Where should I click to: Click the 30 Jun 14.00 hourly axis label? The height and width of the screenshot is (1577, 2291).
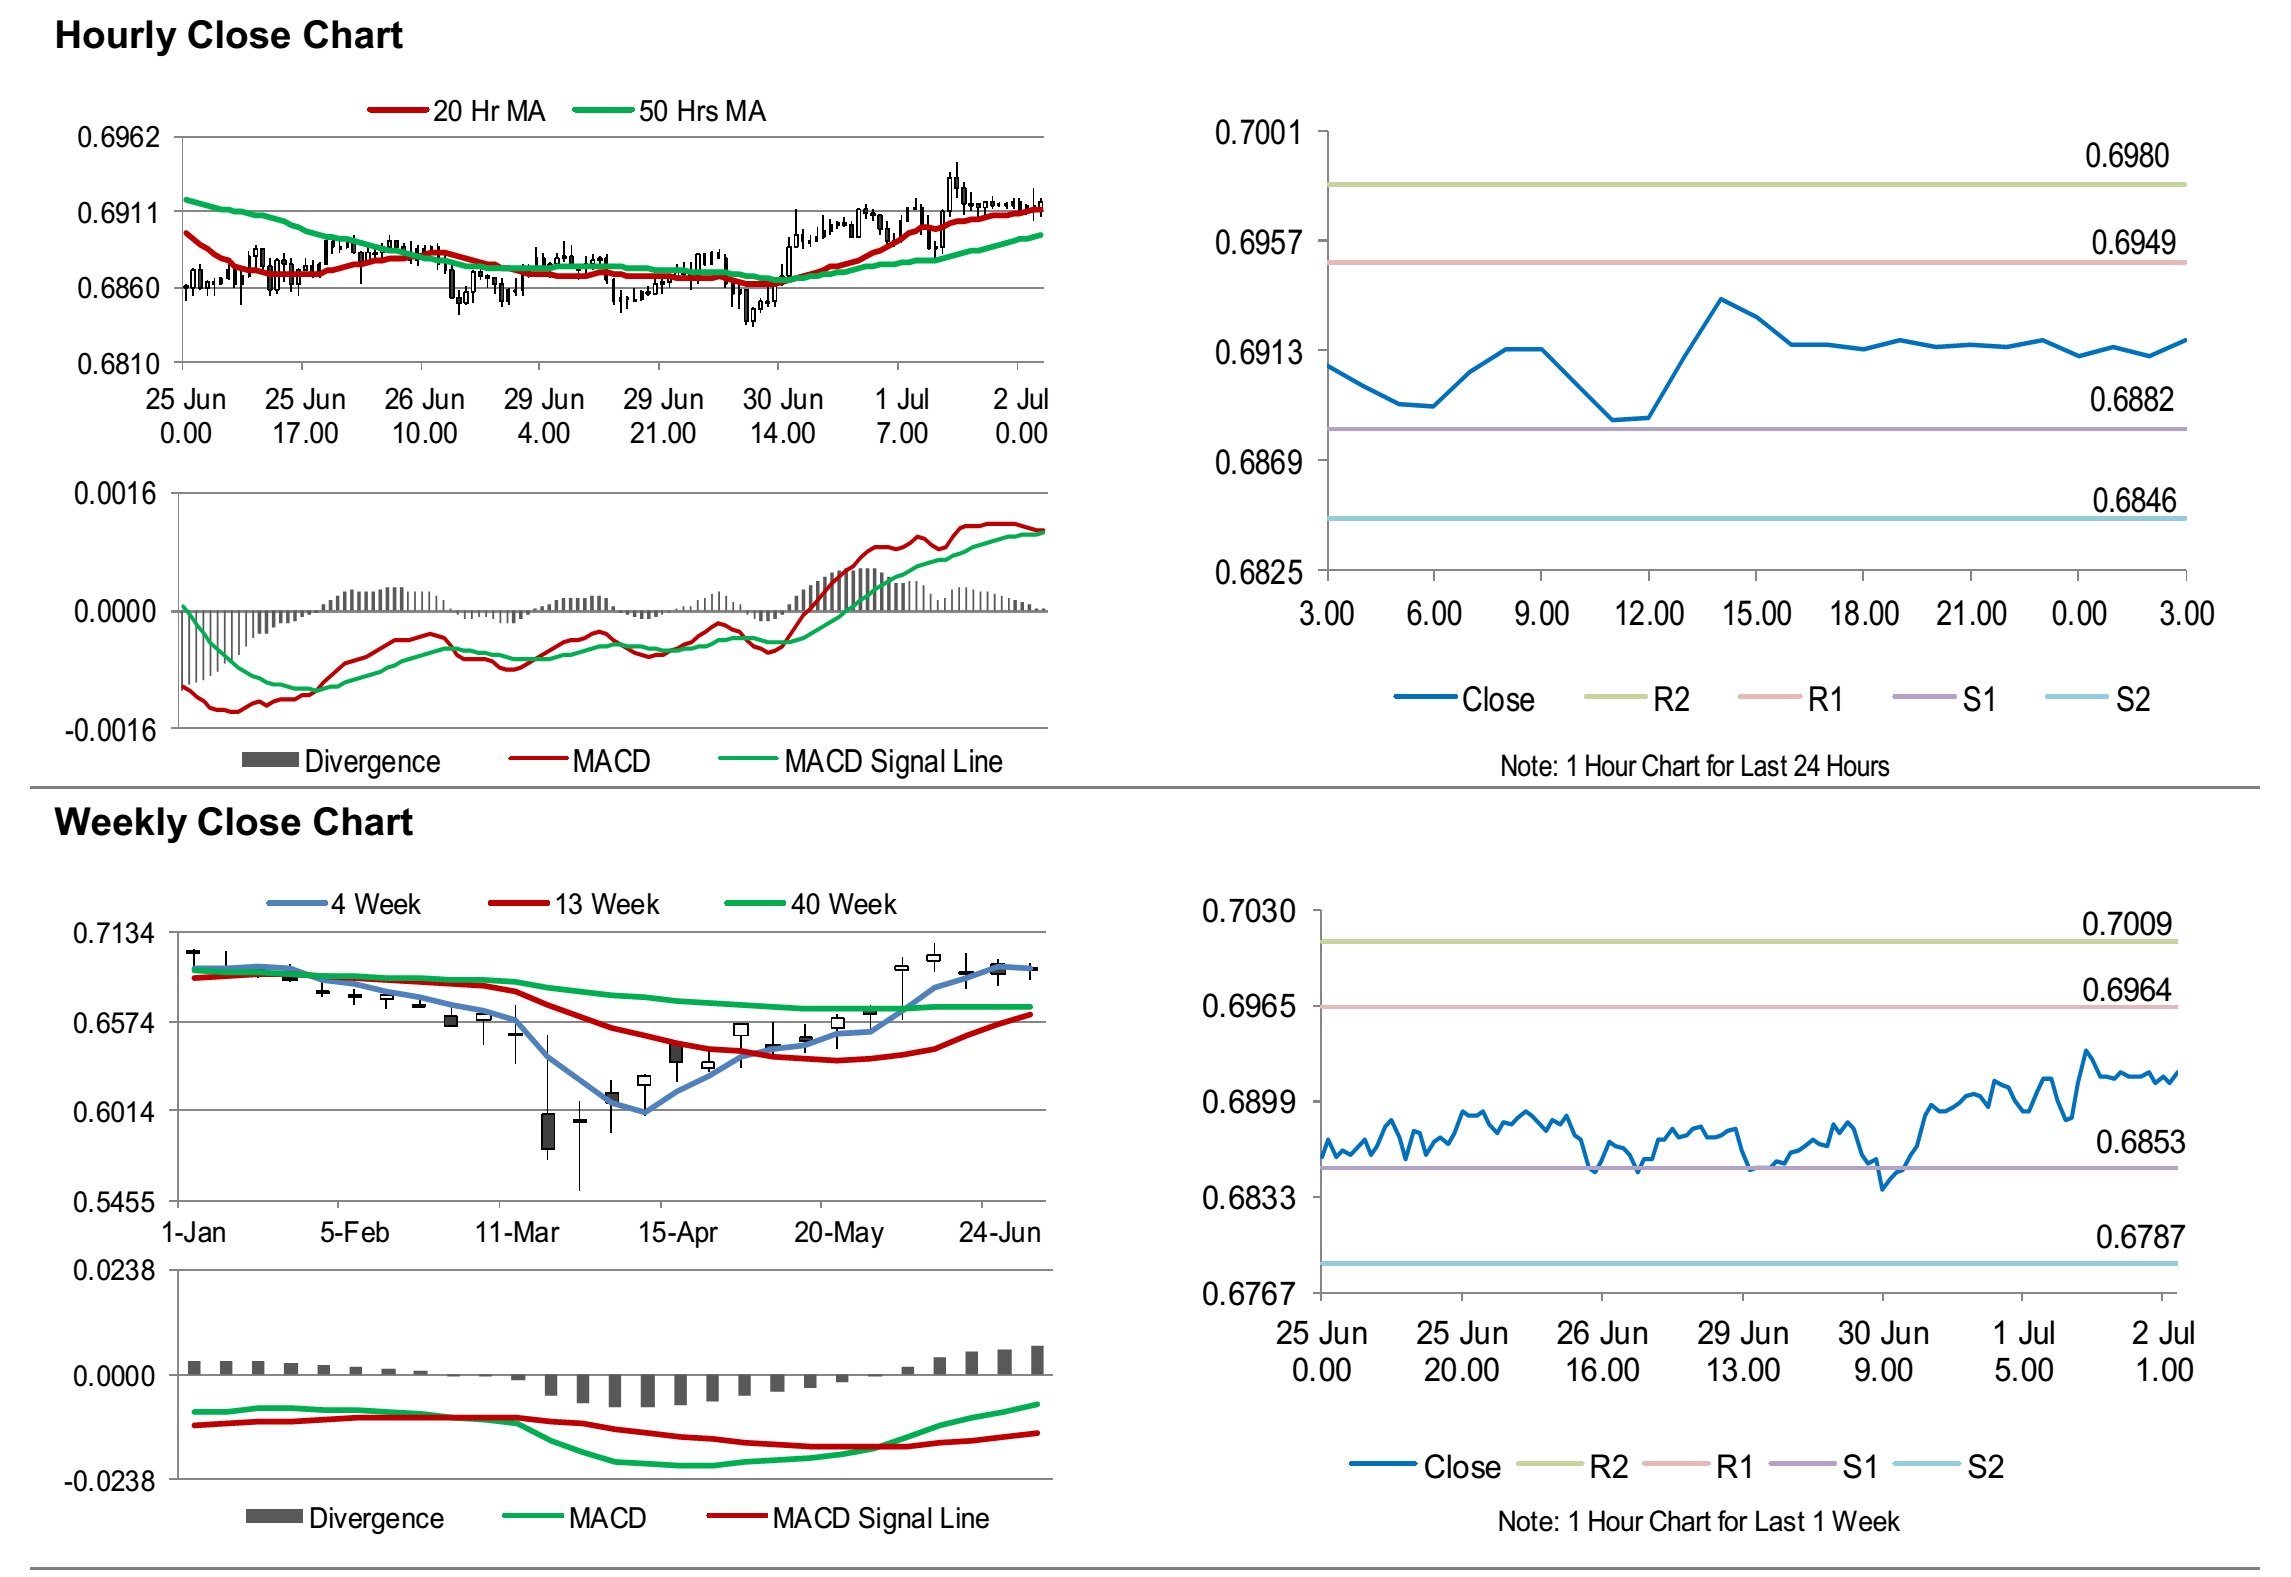782,416
